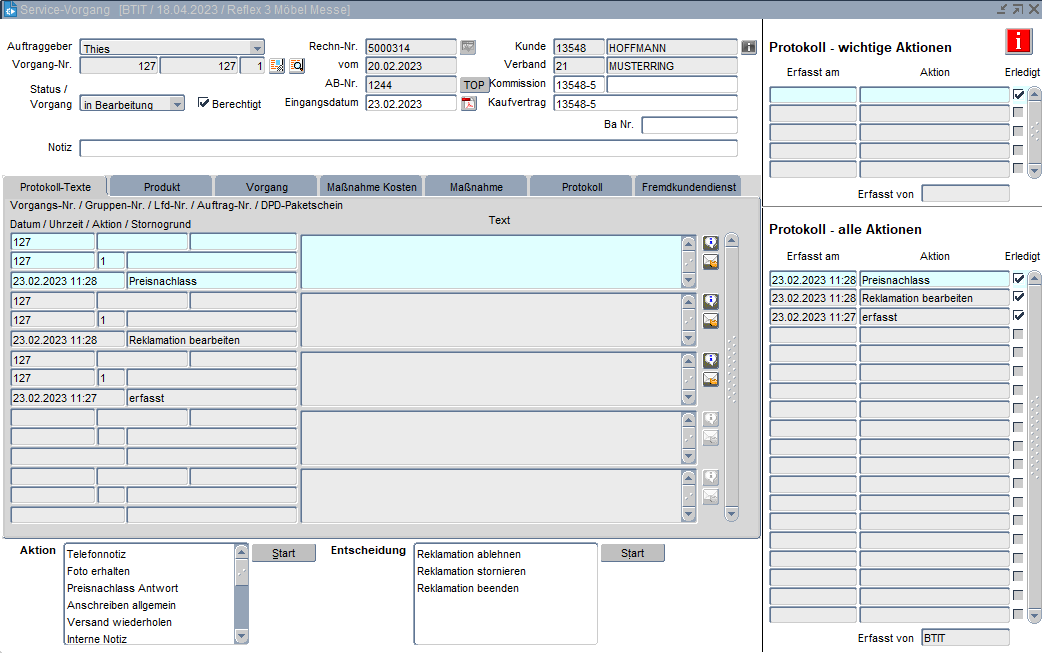Click the envelope icon for Preisnachlass entry
Viewport: 1042px width, 653px height.
coord(711,262)
